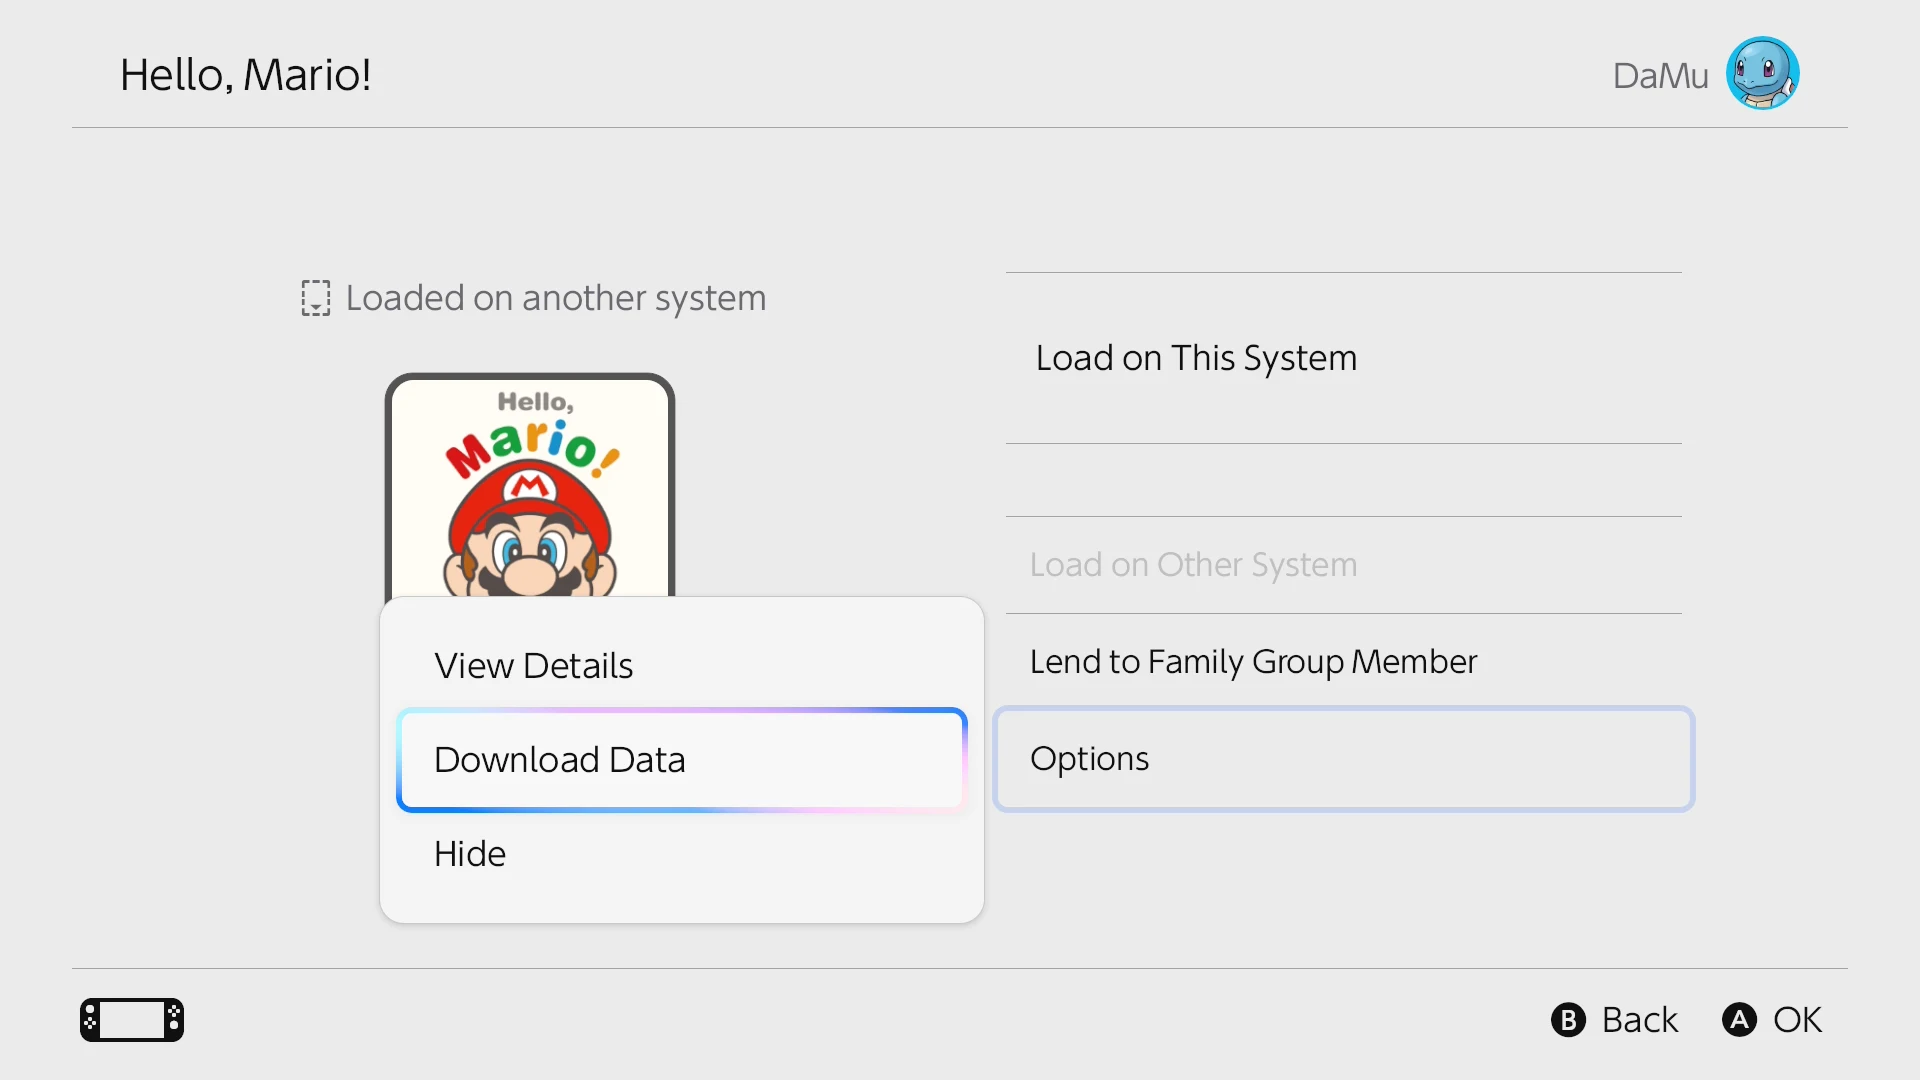Select Load on This System
The image size is (1920, 1080).
pos(1344,358)
